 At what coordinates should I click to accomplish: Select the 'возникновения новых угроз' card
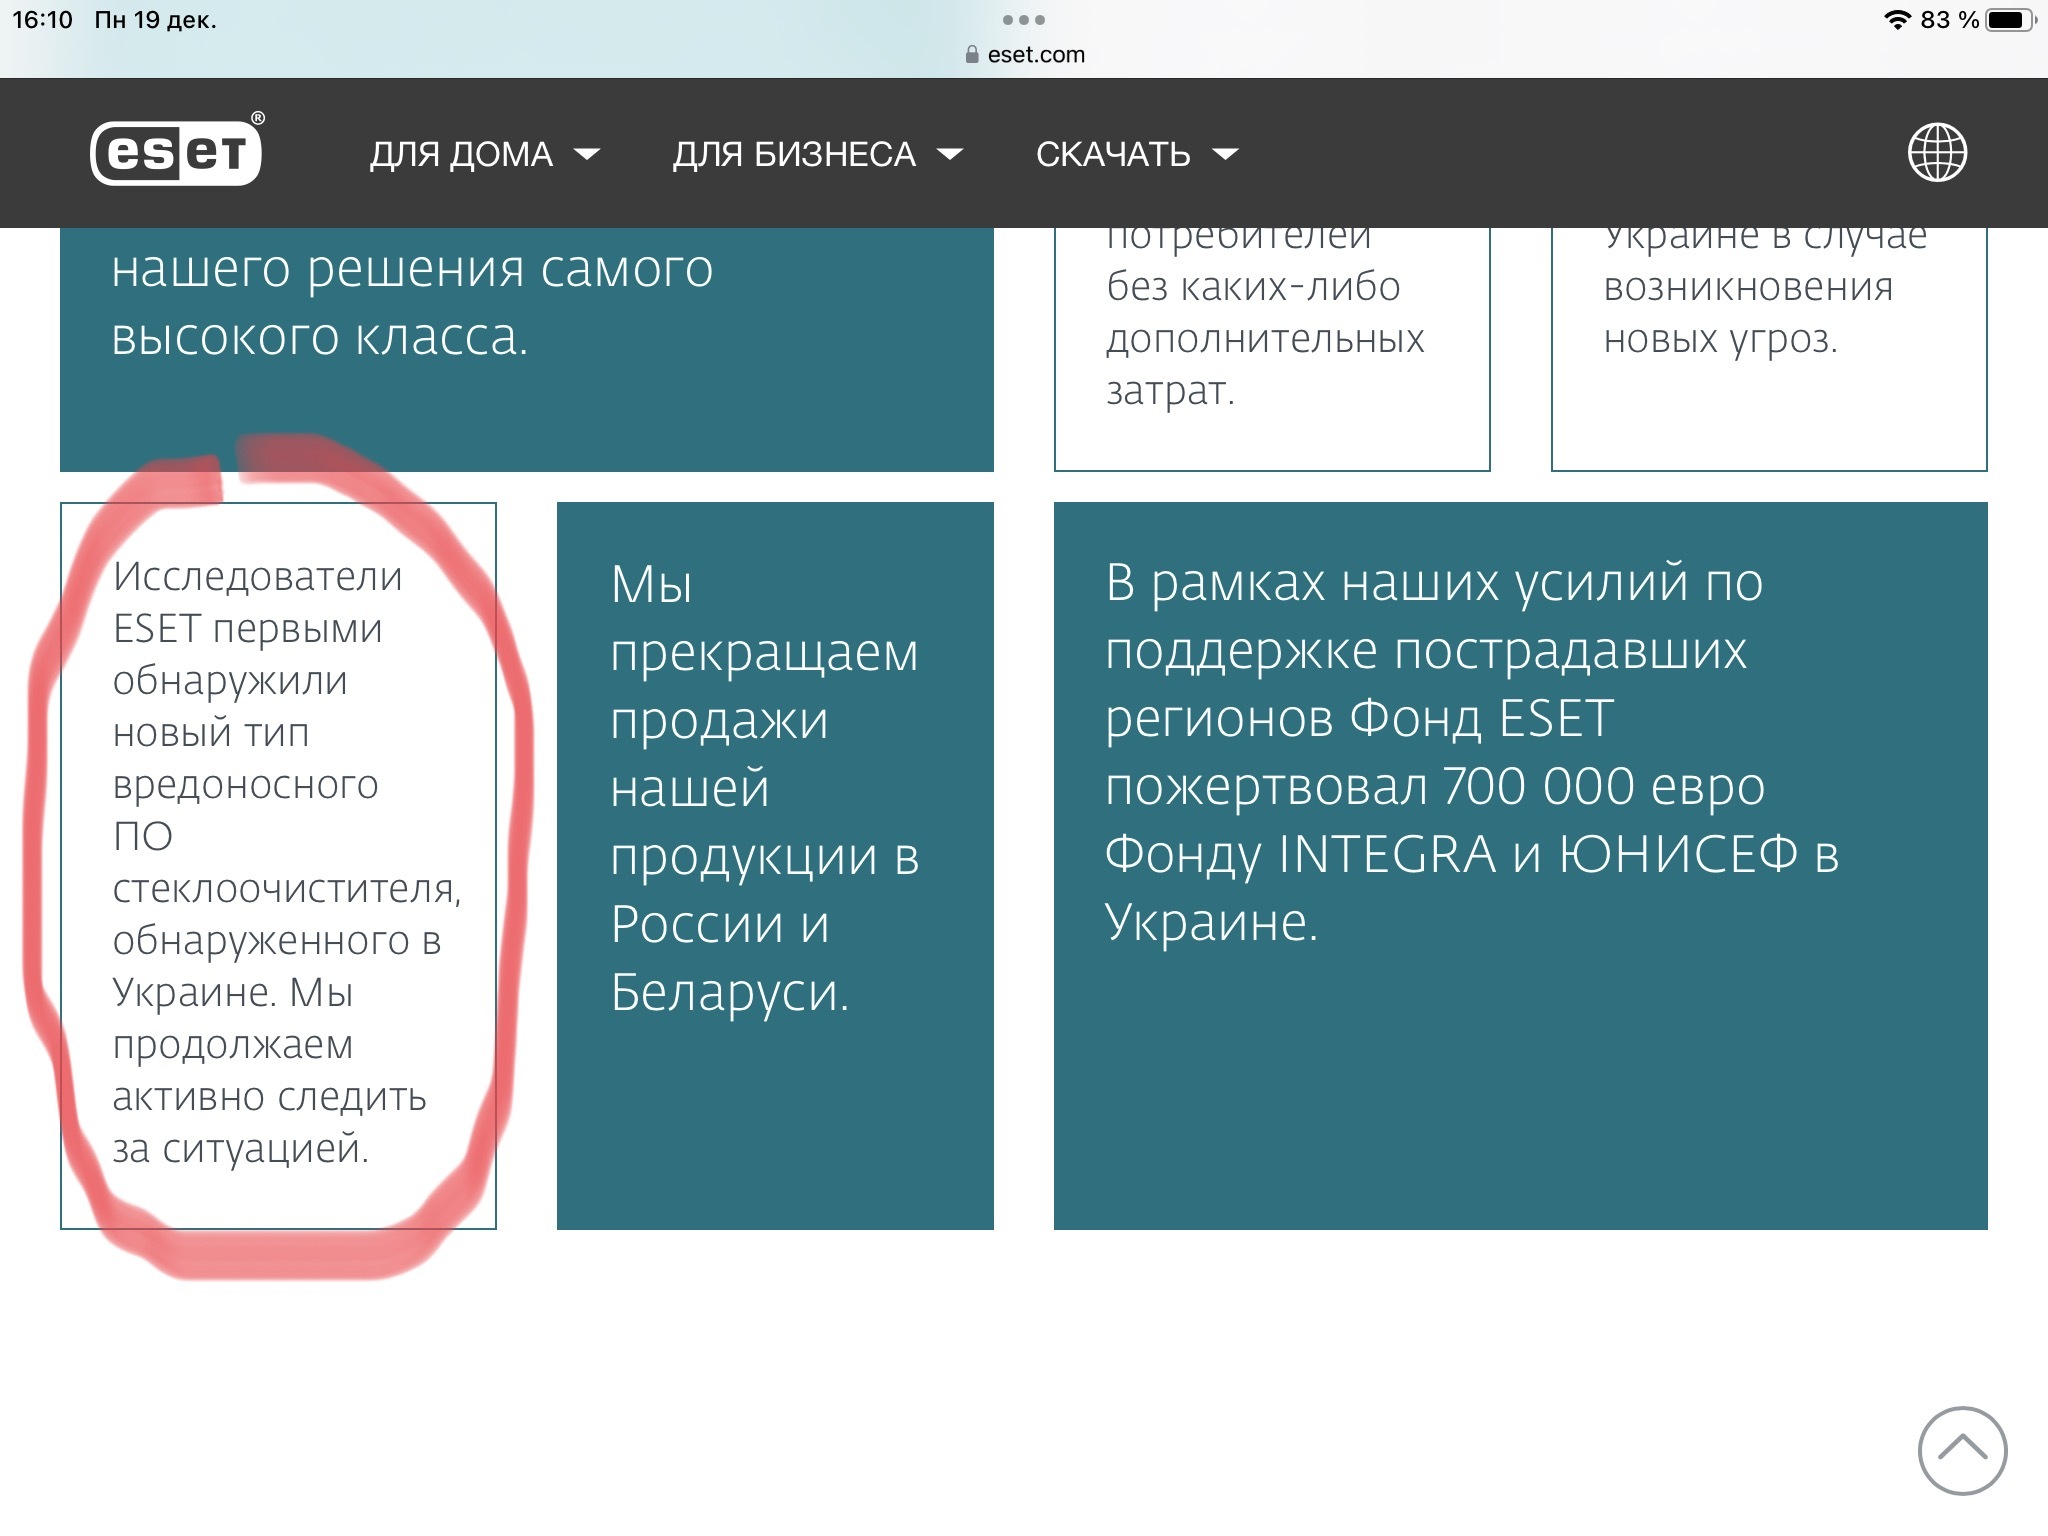tap(1769, 349)
